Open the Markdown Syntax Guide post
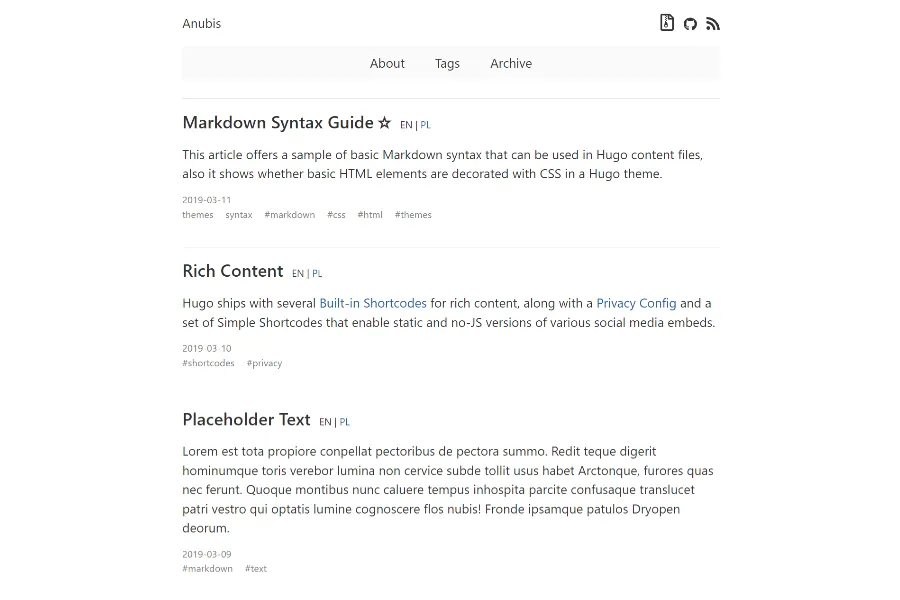 tap(278, 123)
